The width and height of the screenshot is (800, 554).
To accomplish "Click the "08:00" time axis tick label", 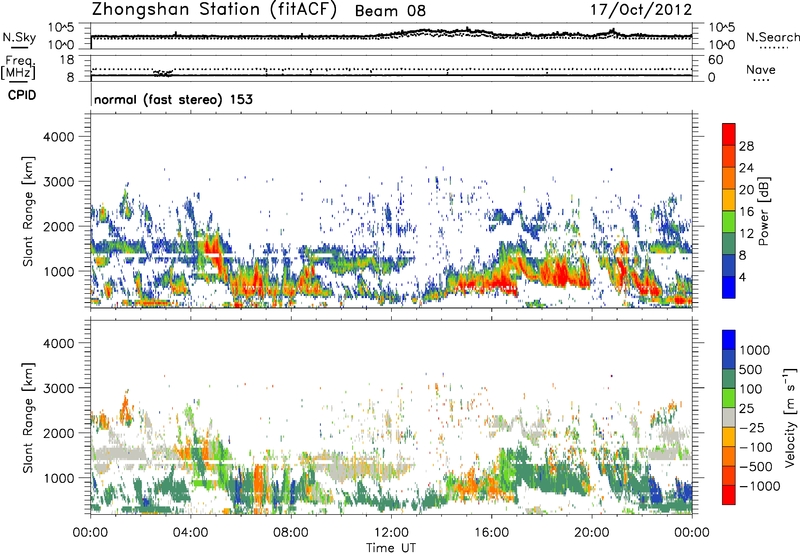I will coord(291,533).
